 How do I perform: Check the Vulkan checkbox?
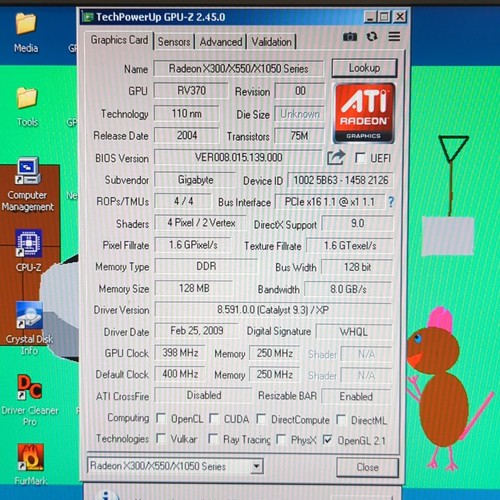coord(161,438)
